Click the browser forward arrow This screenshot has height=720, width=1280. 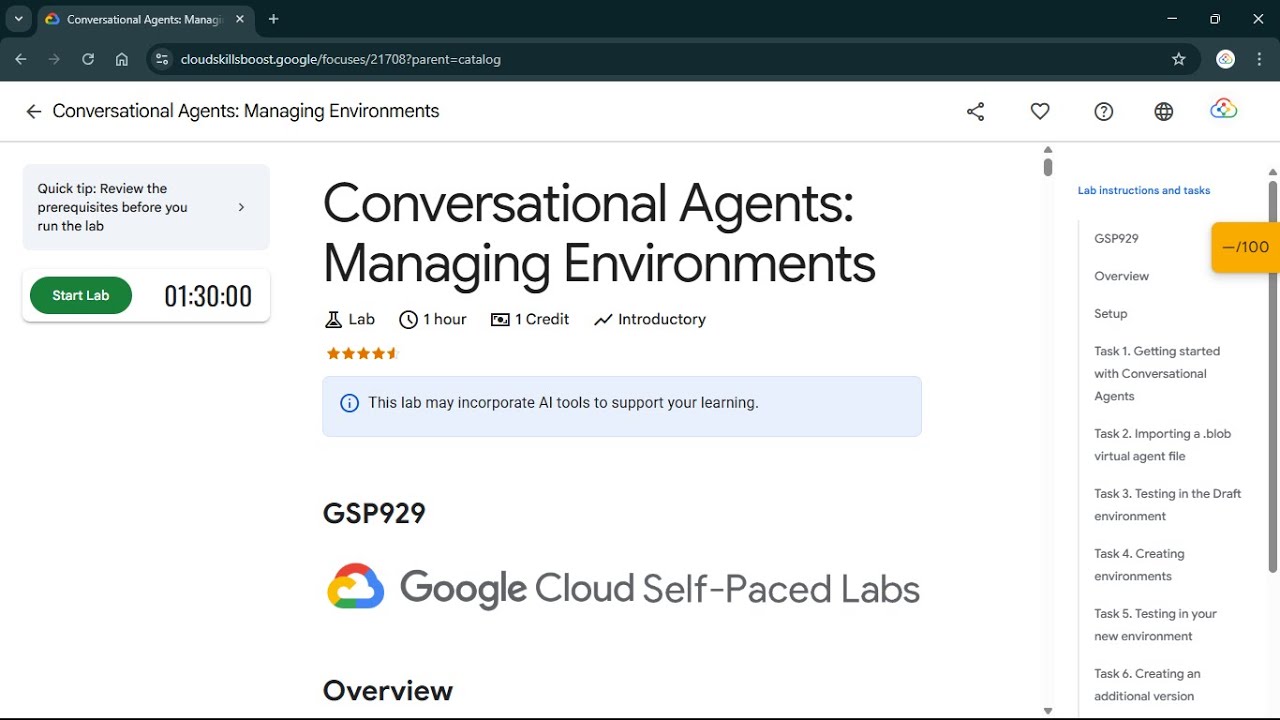pos(54,59)
